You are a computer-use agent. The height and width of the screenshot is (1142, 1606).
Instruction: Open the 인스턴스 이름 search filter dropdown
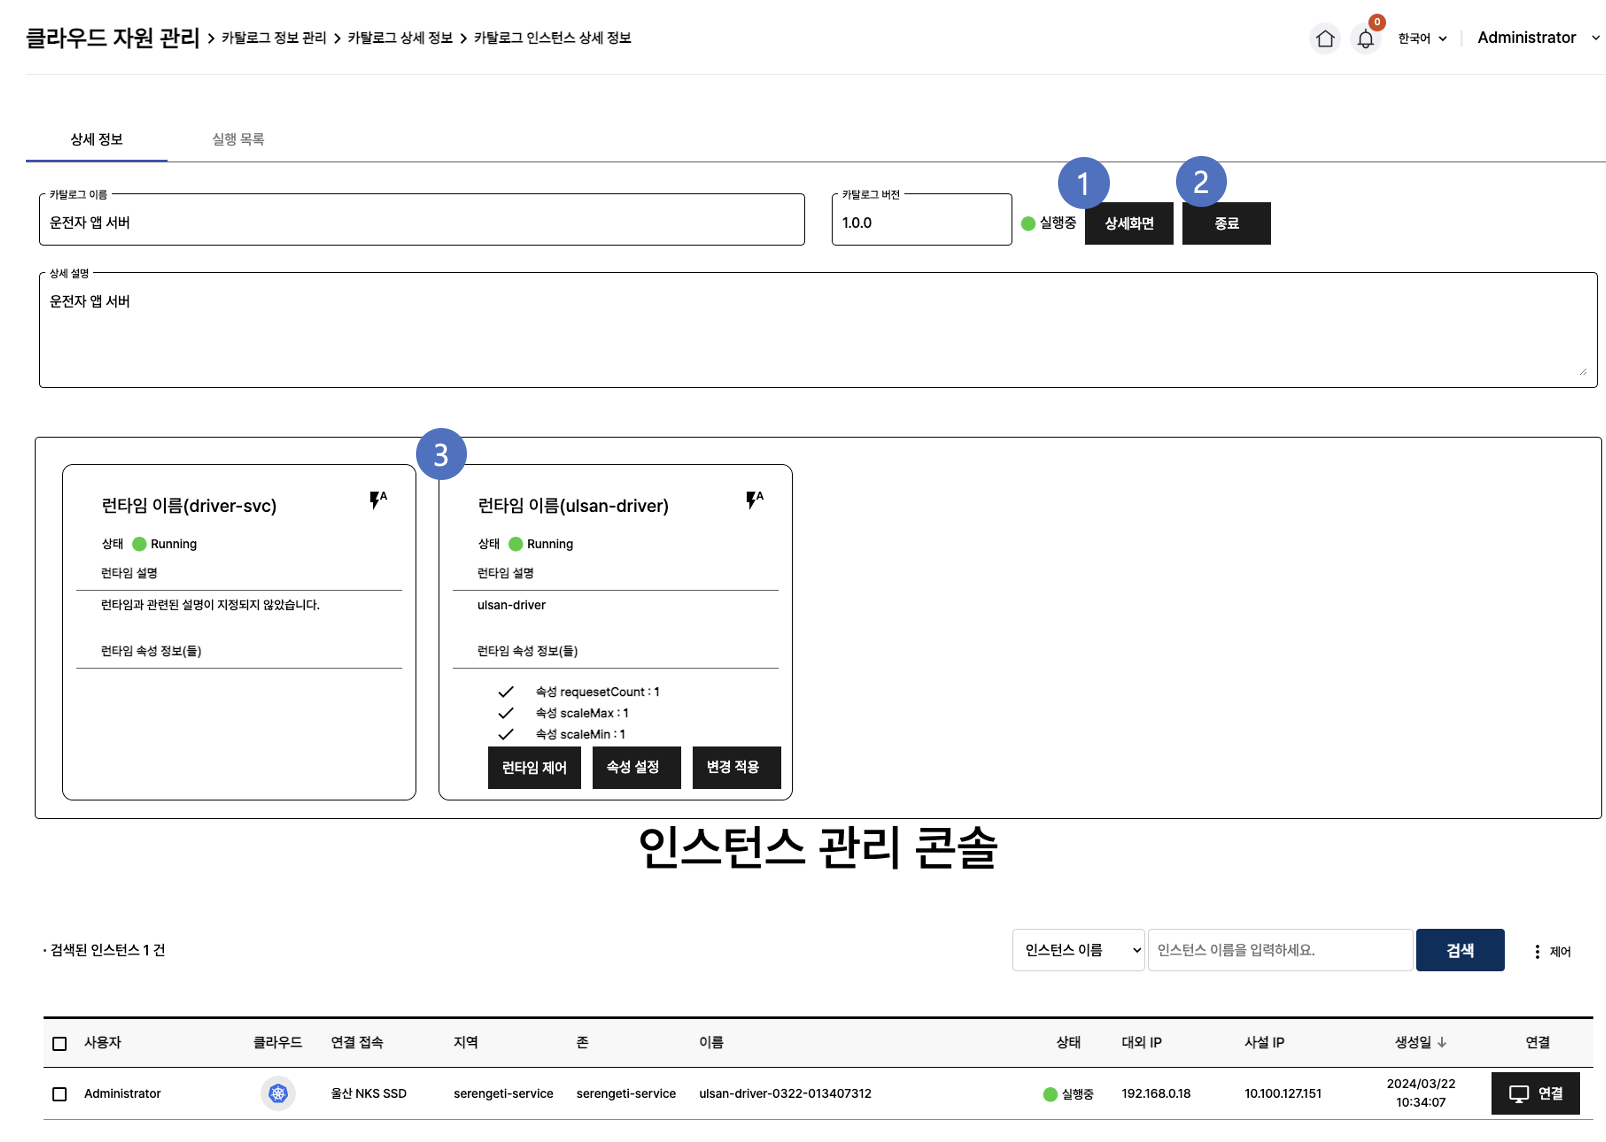coord(1078,950)
